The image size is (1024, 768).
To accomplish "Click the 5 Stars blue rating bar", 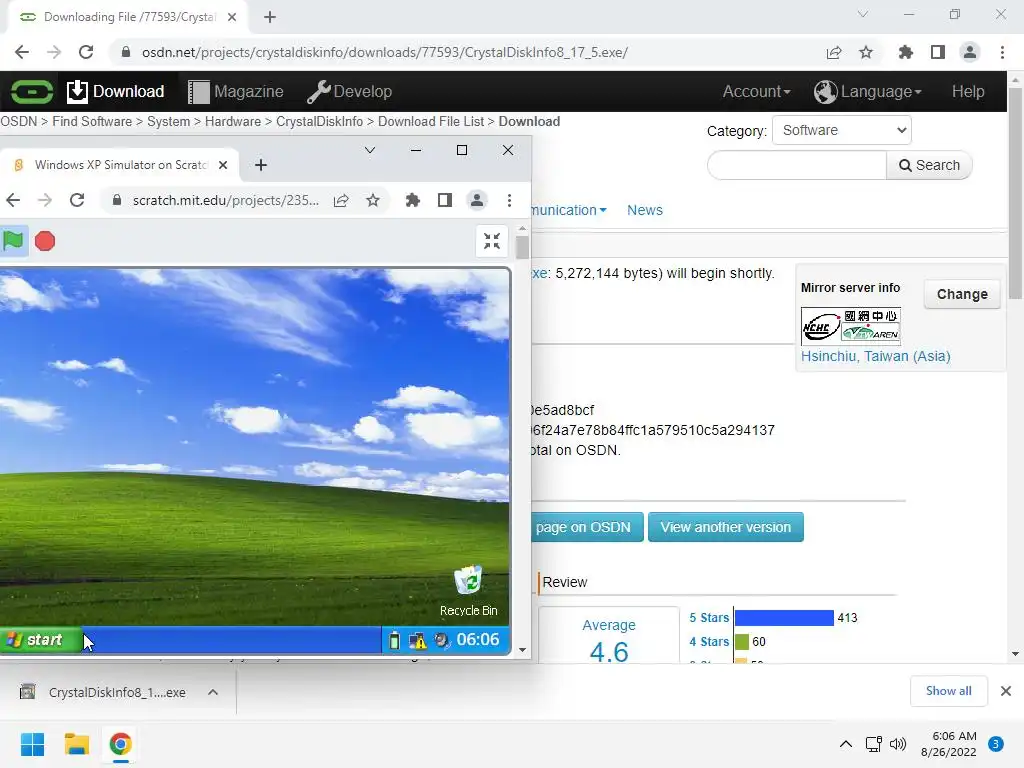I will pyautogui.click(x=784, y=617).
